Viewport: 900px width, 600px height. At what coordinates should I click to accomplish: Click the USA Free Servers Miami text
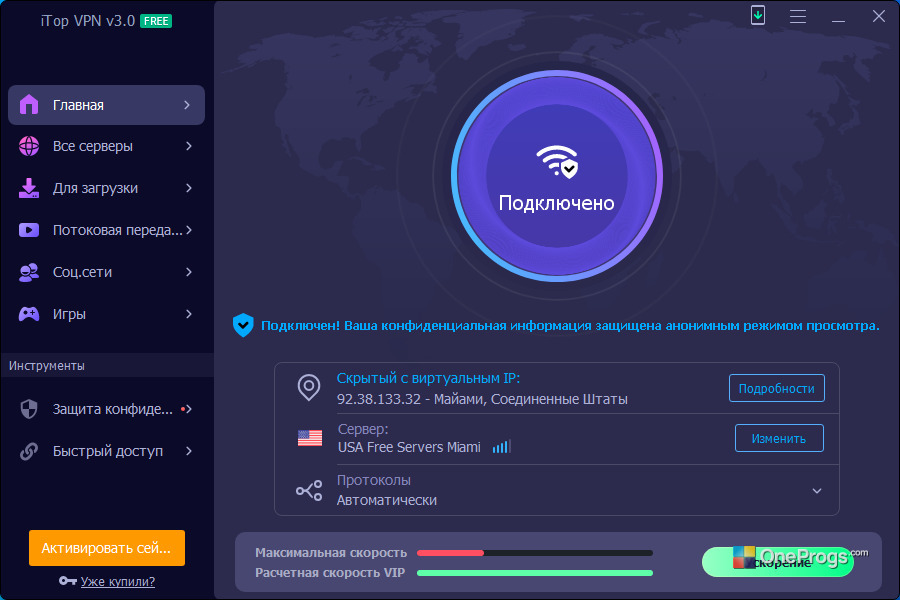click(x=409, y=447)
